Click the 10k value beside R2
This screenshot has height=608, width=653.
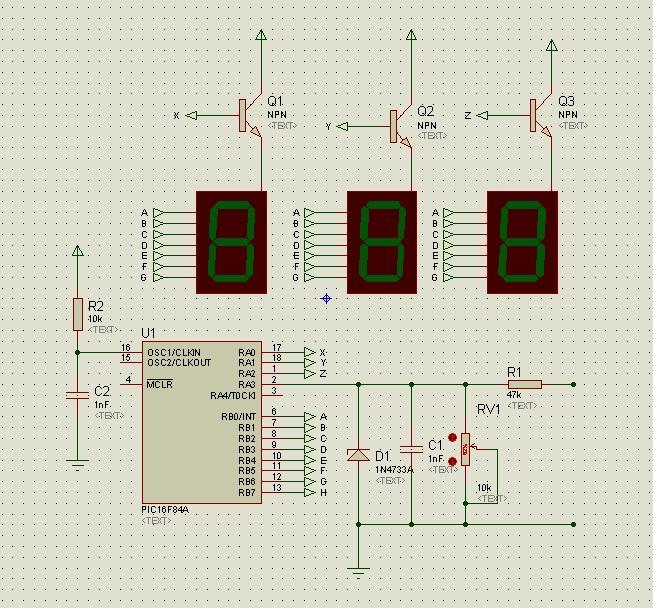click(95, 319)
